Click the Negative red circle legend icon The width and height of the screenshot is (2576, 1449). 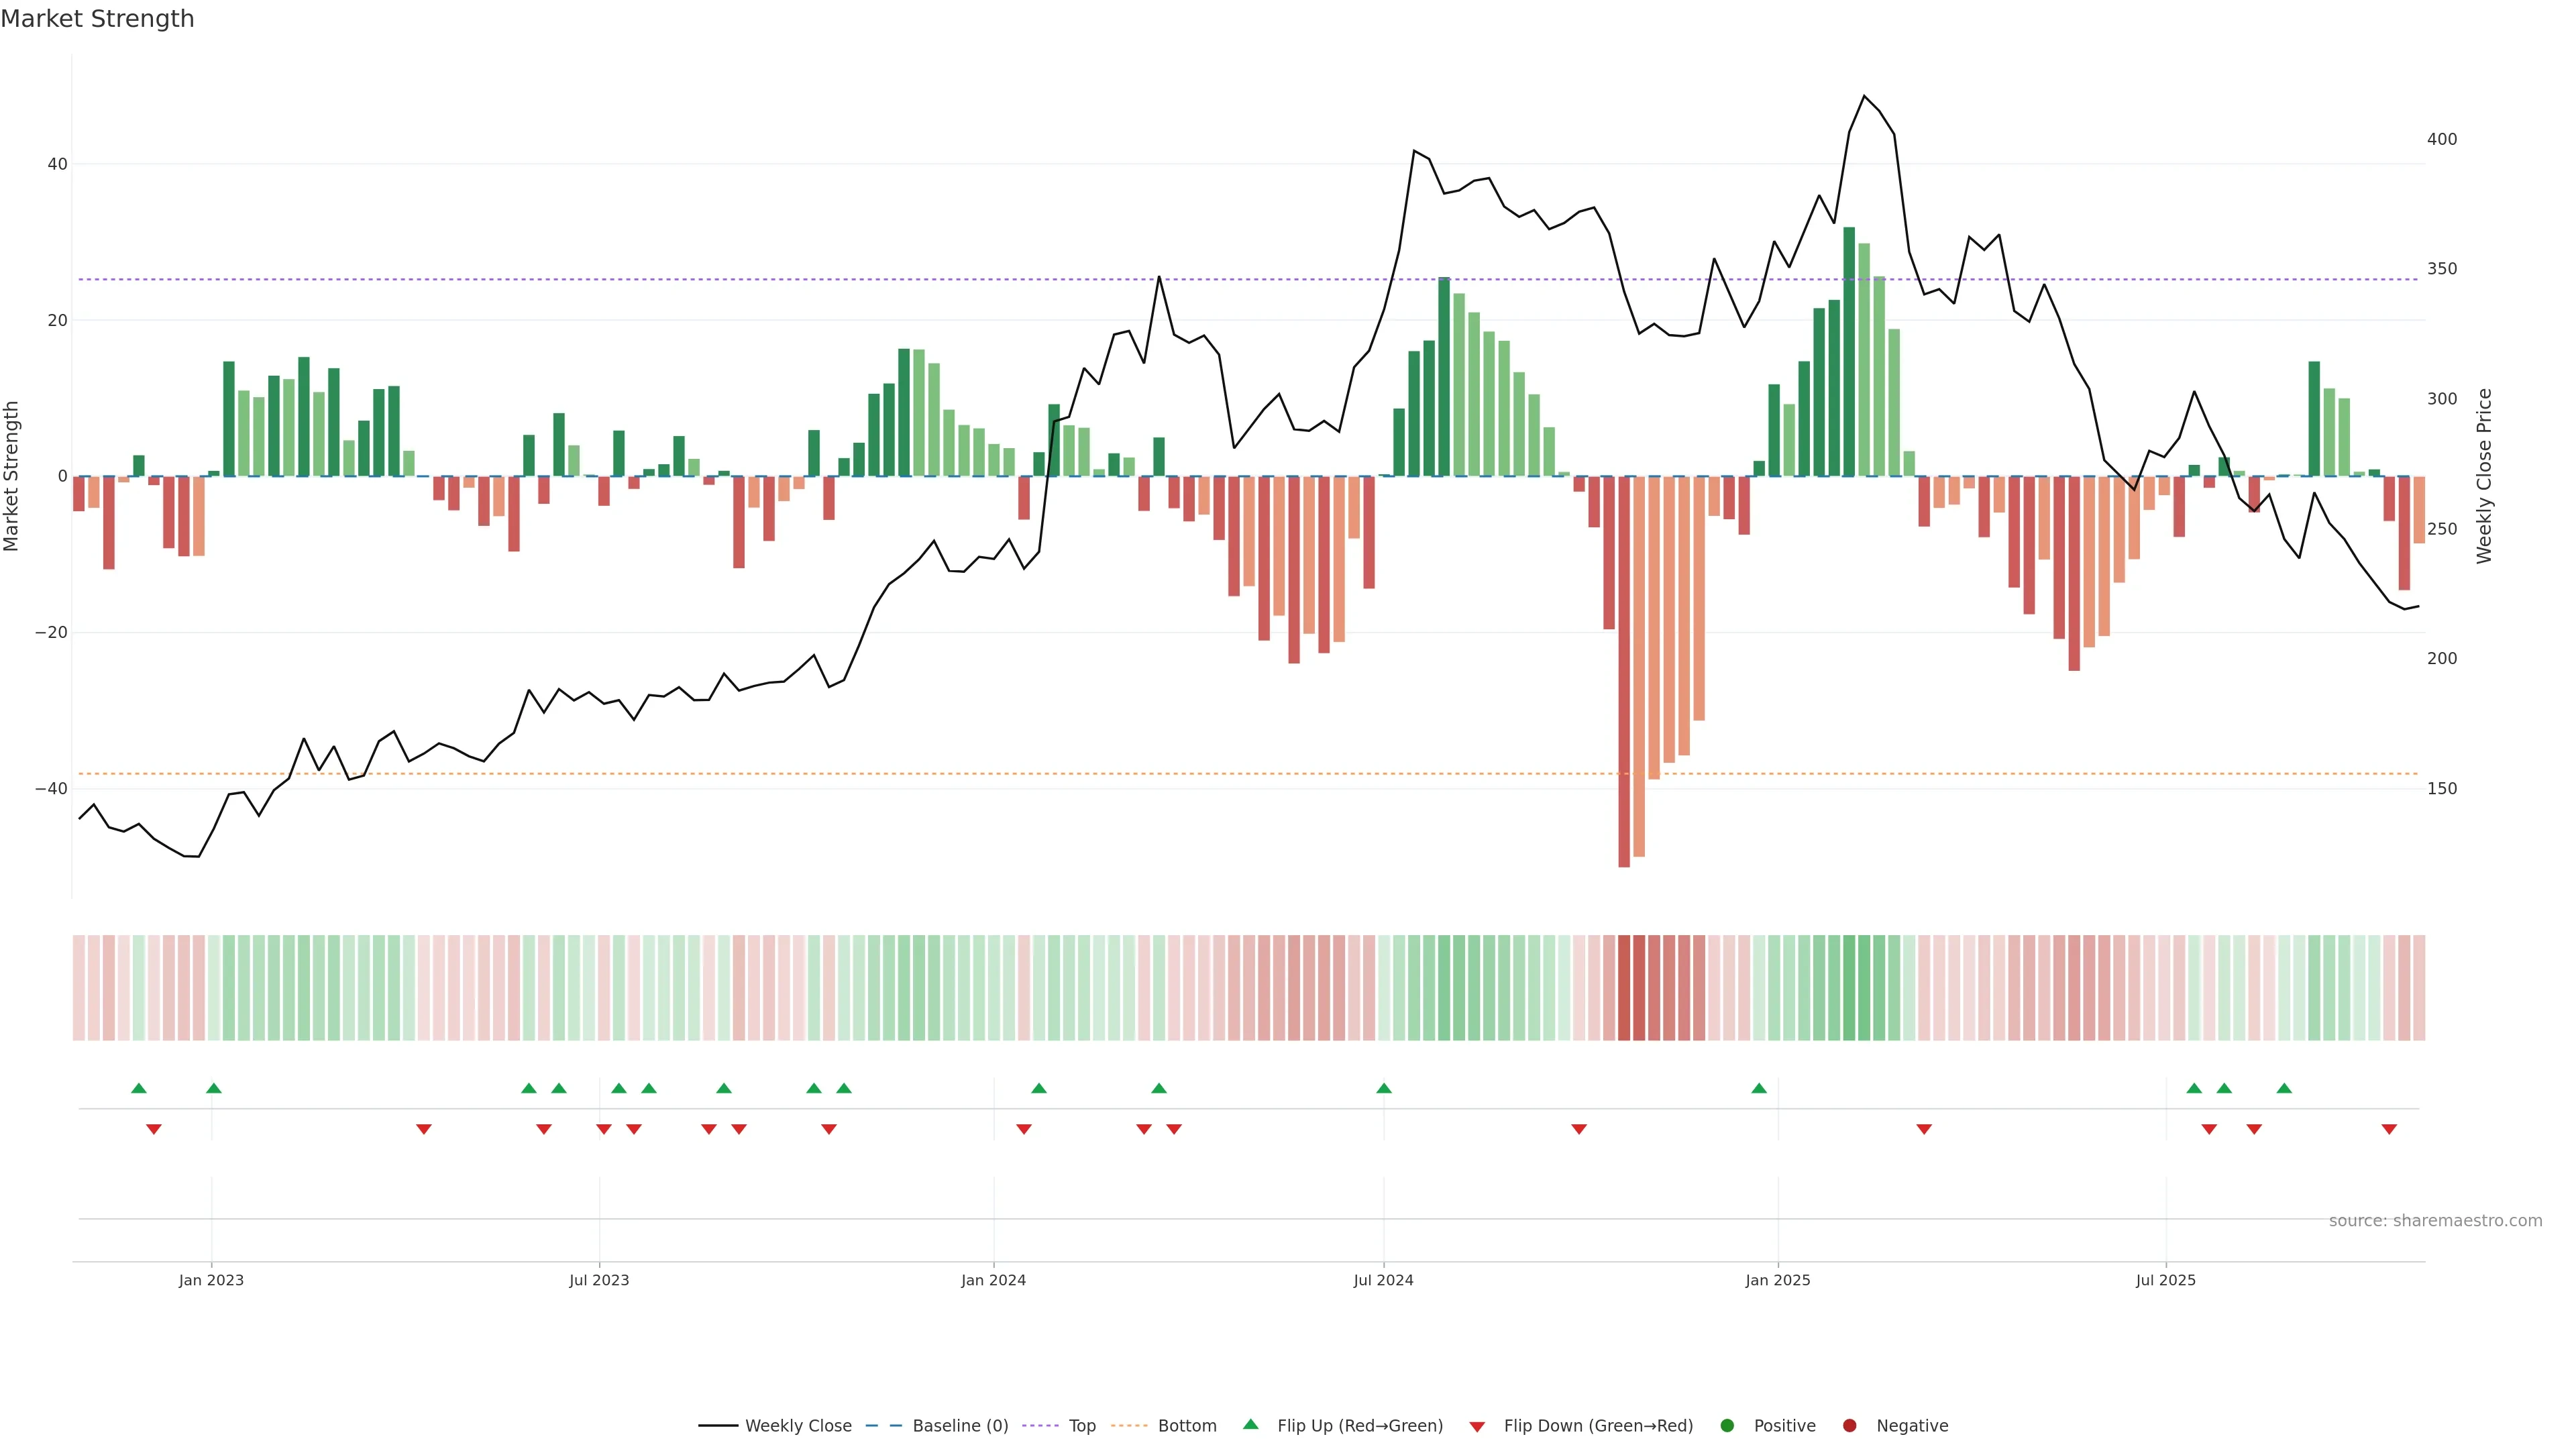1849,1425
